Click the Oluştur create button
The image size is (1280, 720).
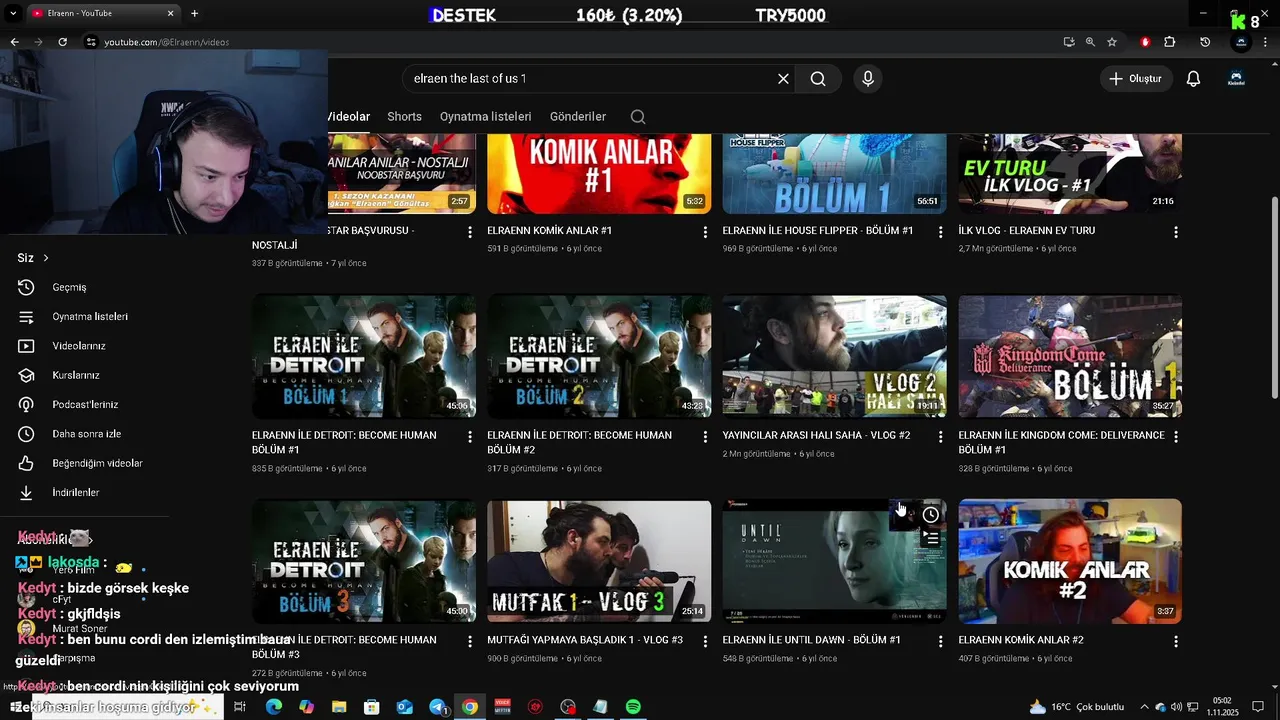[1136, 79]
